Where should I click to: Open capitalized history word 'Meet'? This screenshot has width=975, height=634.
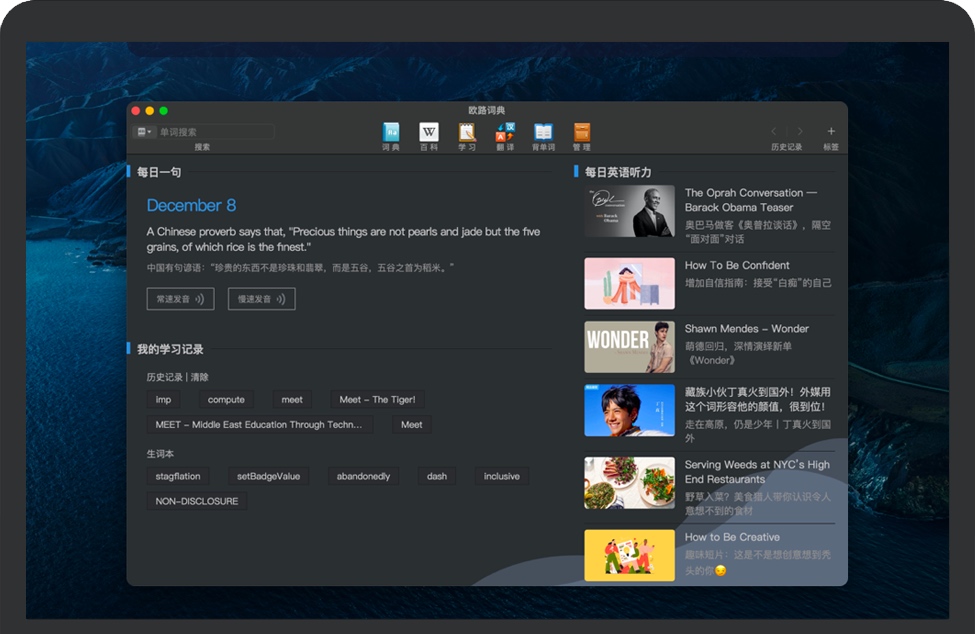(412, 425)
